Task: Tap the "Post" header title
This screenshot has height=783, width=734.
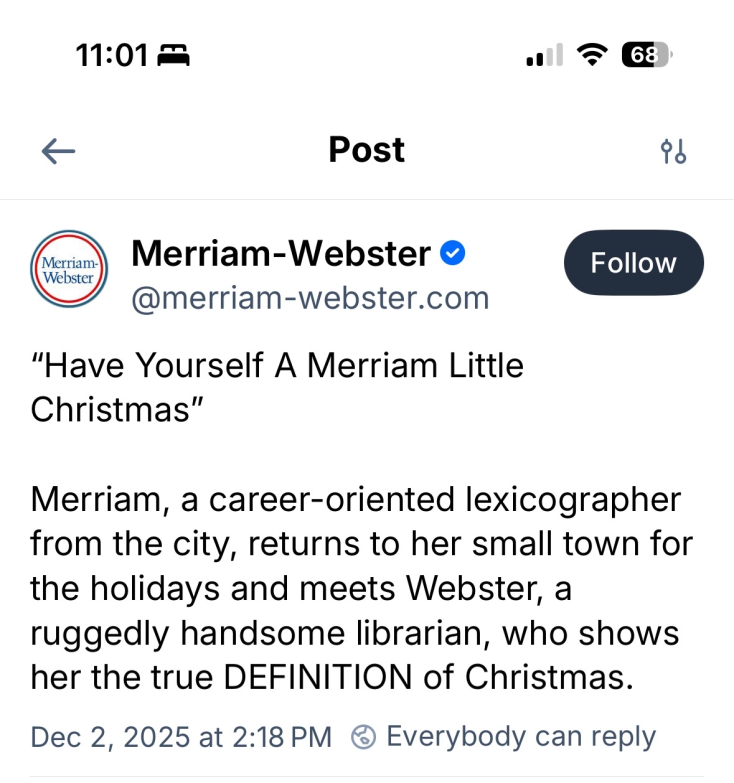Action: [x=366, y=150]
